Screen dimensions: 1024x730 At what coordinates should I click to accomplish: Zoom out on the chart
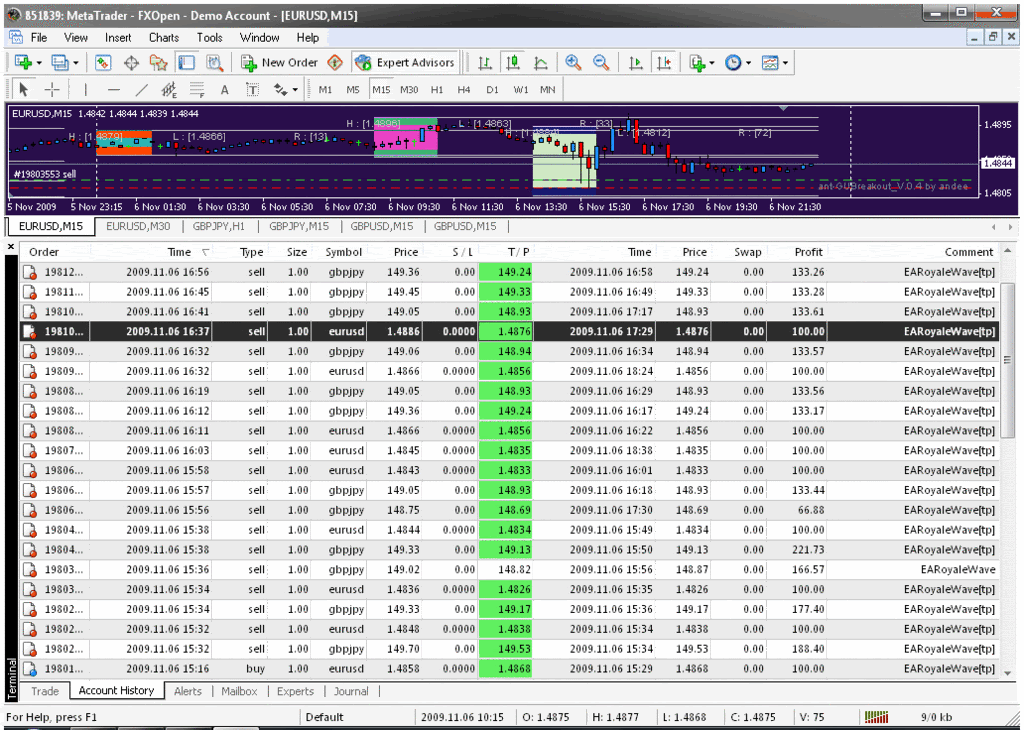tap(601, 63)
